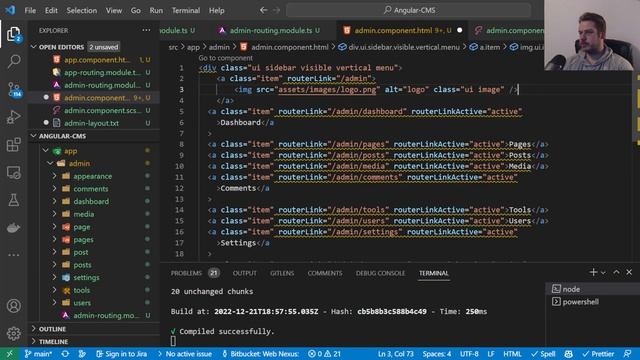Show additional views ellipsis in activity bar
The height and width of the screenshot is (360, 640).
tap(13, 255)
